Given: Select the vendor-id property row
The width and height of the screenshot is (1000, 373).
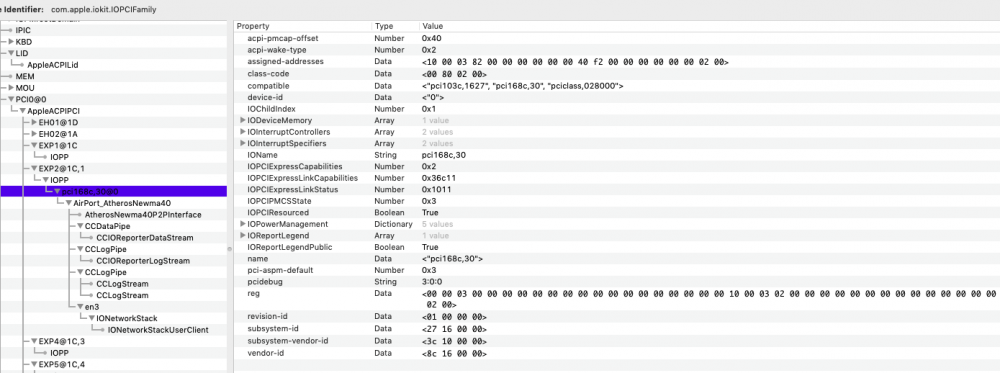Looking at the screenshot, I should click(x=617, y=352).
